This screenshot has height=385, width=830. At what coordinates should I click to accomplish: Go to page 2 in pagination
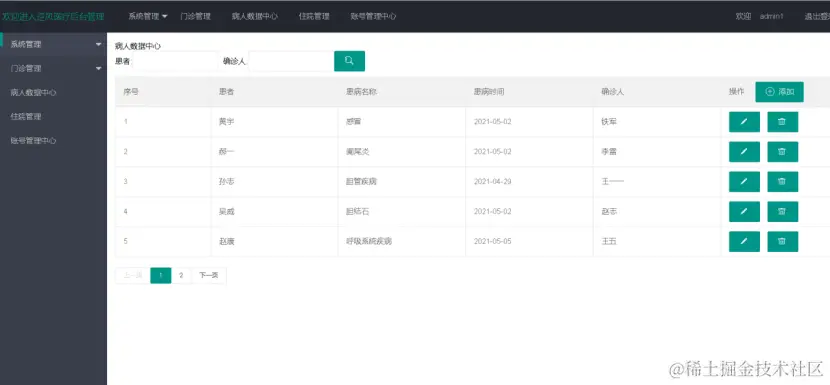pos(181,275)
